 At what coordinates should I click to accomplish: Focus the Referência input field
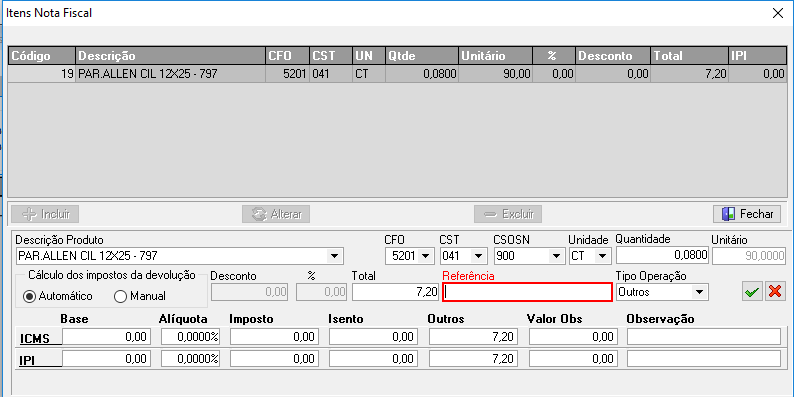coord(527,292)
